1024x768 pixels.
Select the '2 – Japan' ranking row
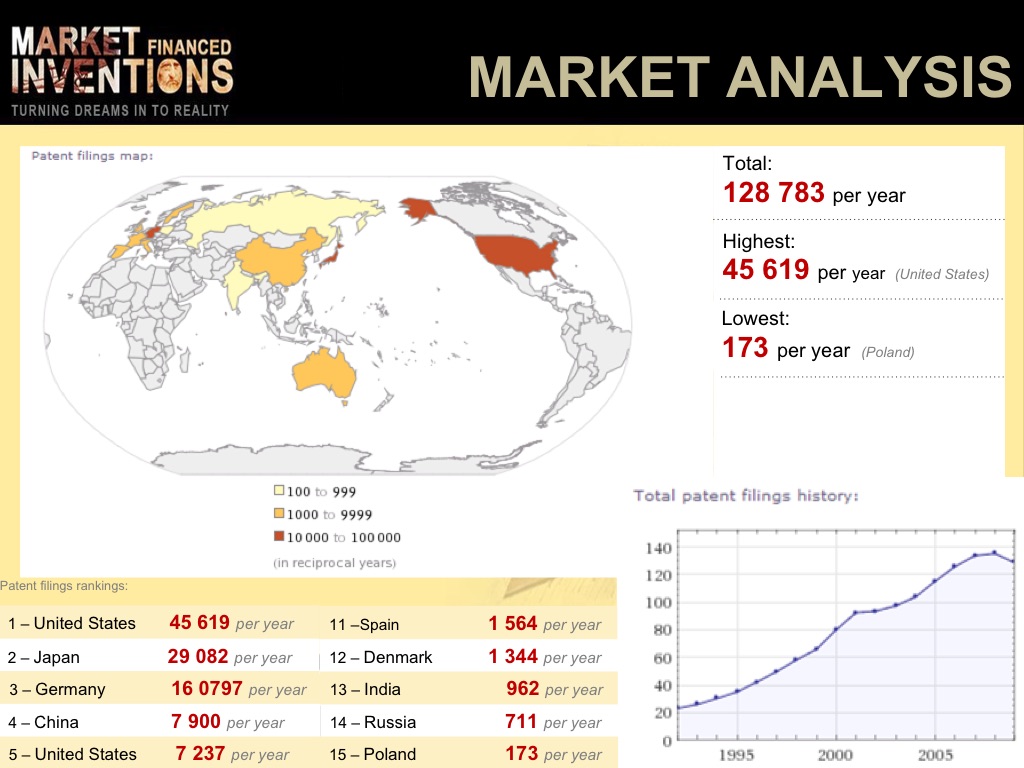(43, 657)
